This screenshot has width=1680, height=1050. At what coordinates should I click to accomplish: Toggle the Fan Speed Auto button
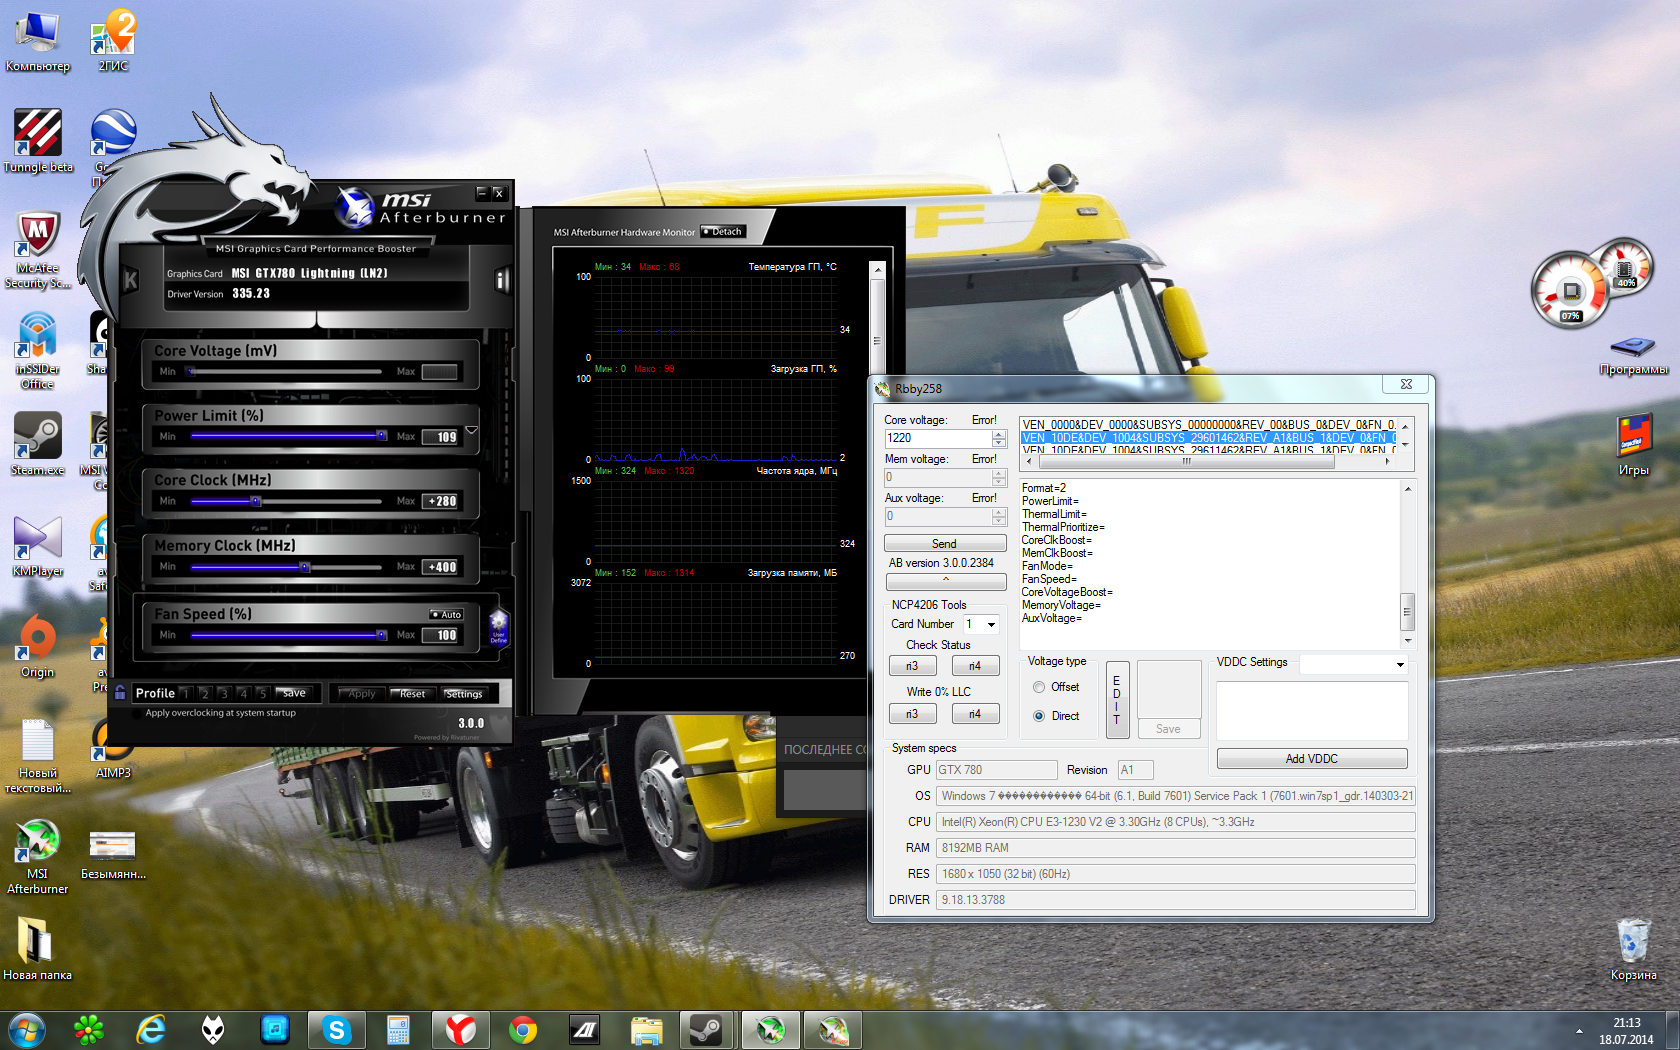point(446,615)
